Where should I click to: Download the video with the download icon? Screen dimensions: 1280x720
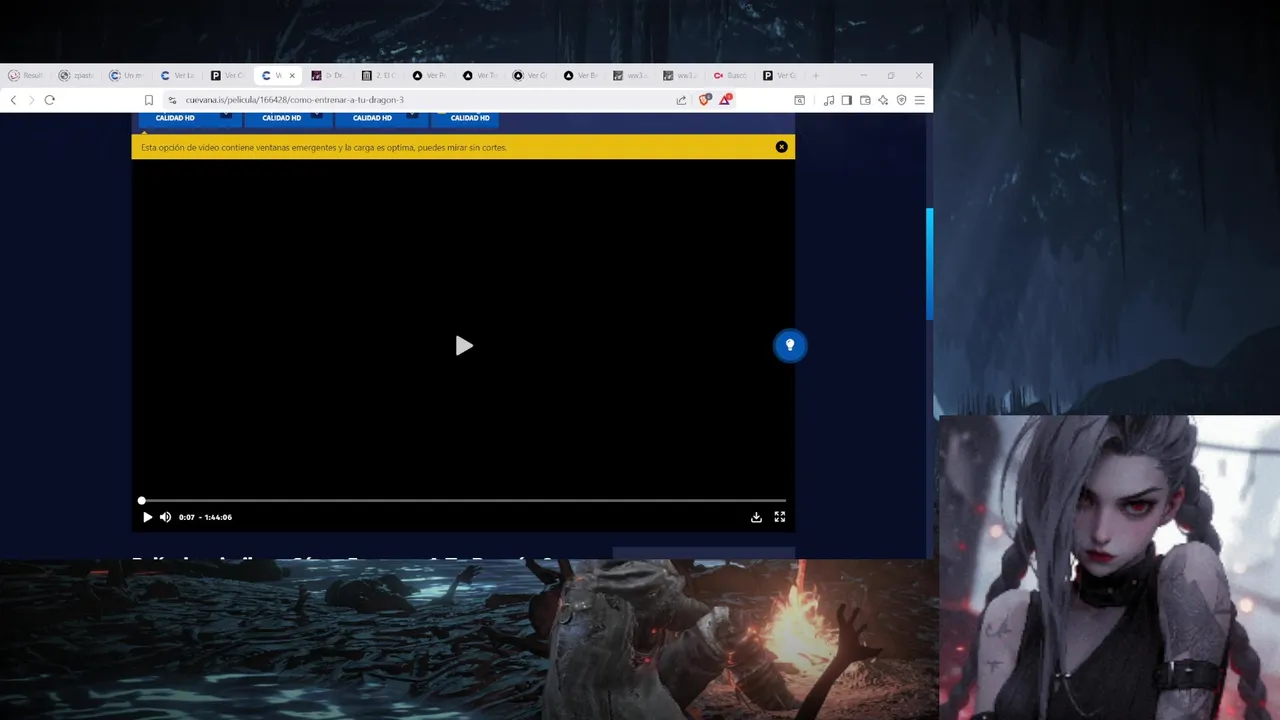756,517
